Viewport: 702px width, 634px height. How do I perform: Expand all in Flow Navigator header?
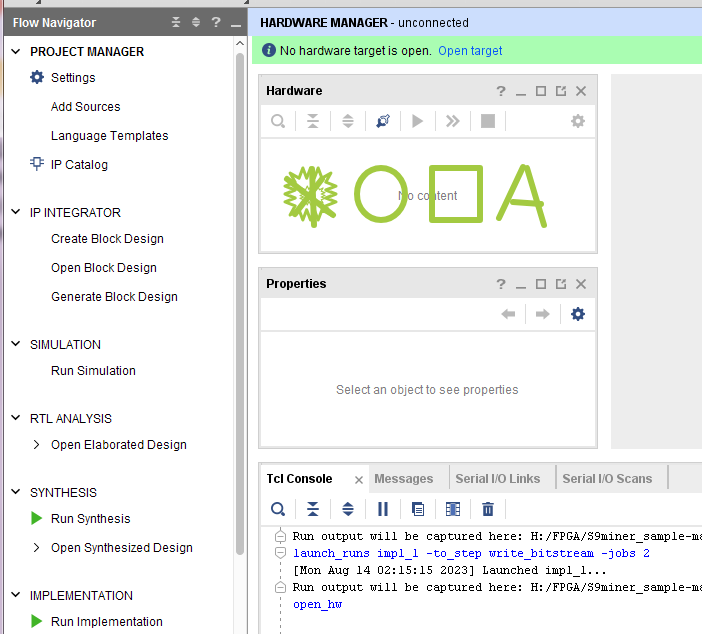[x=196, y=22]
